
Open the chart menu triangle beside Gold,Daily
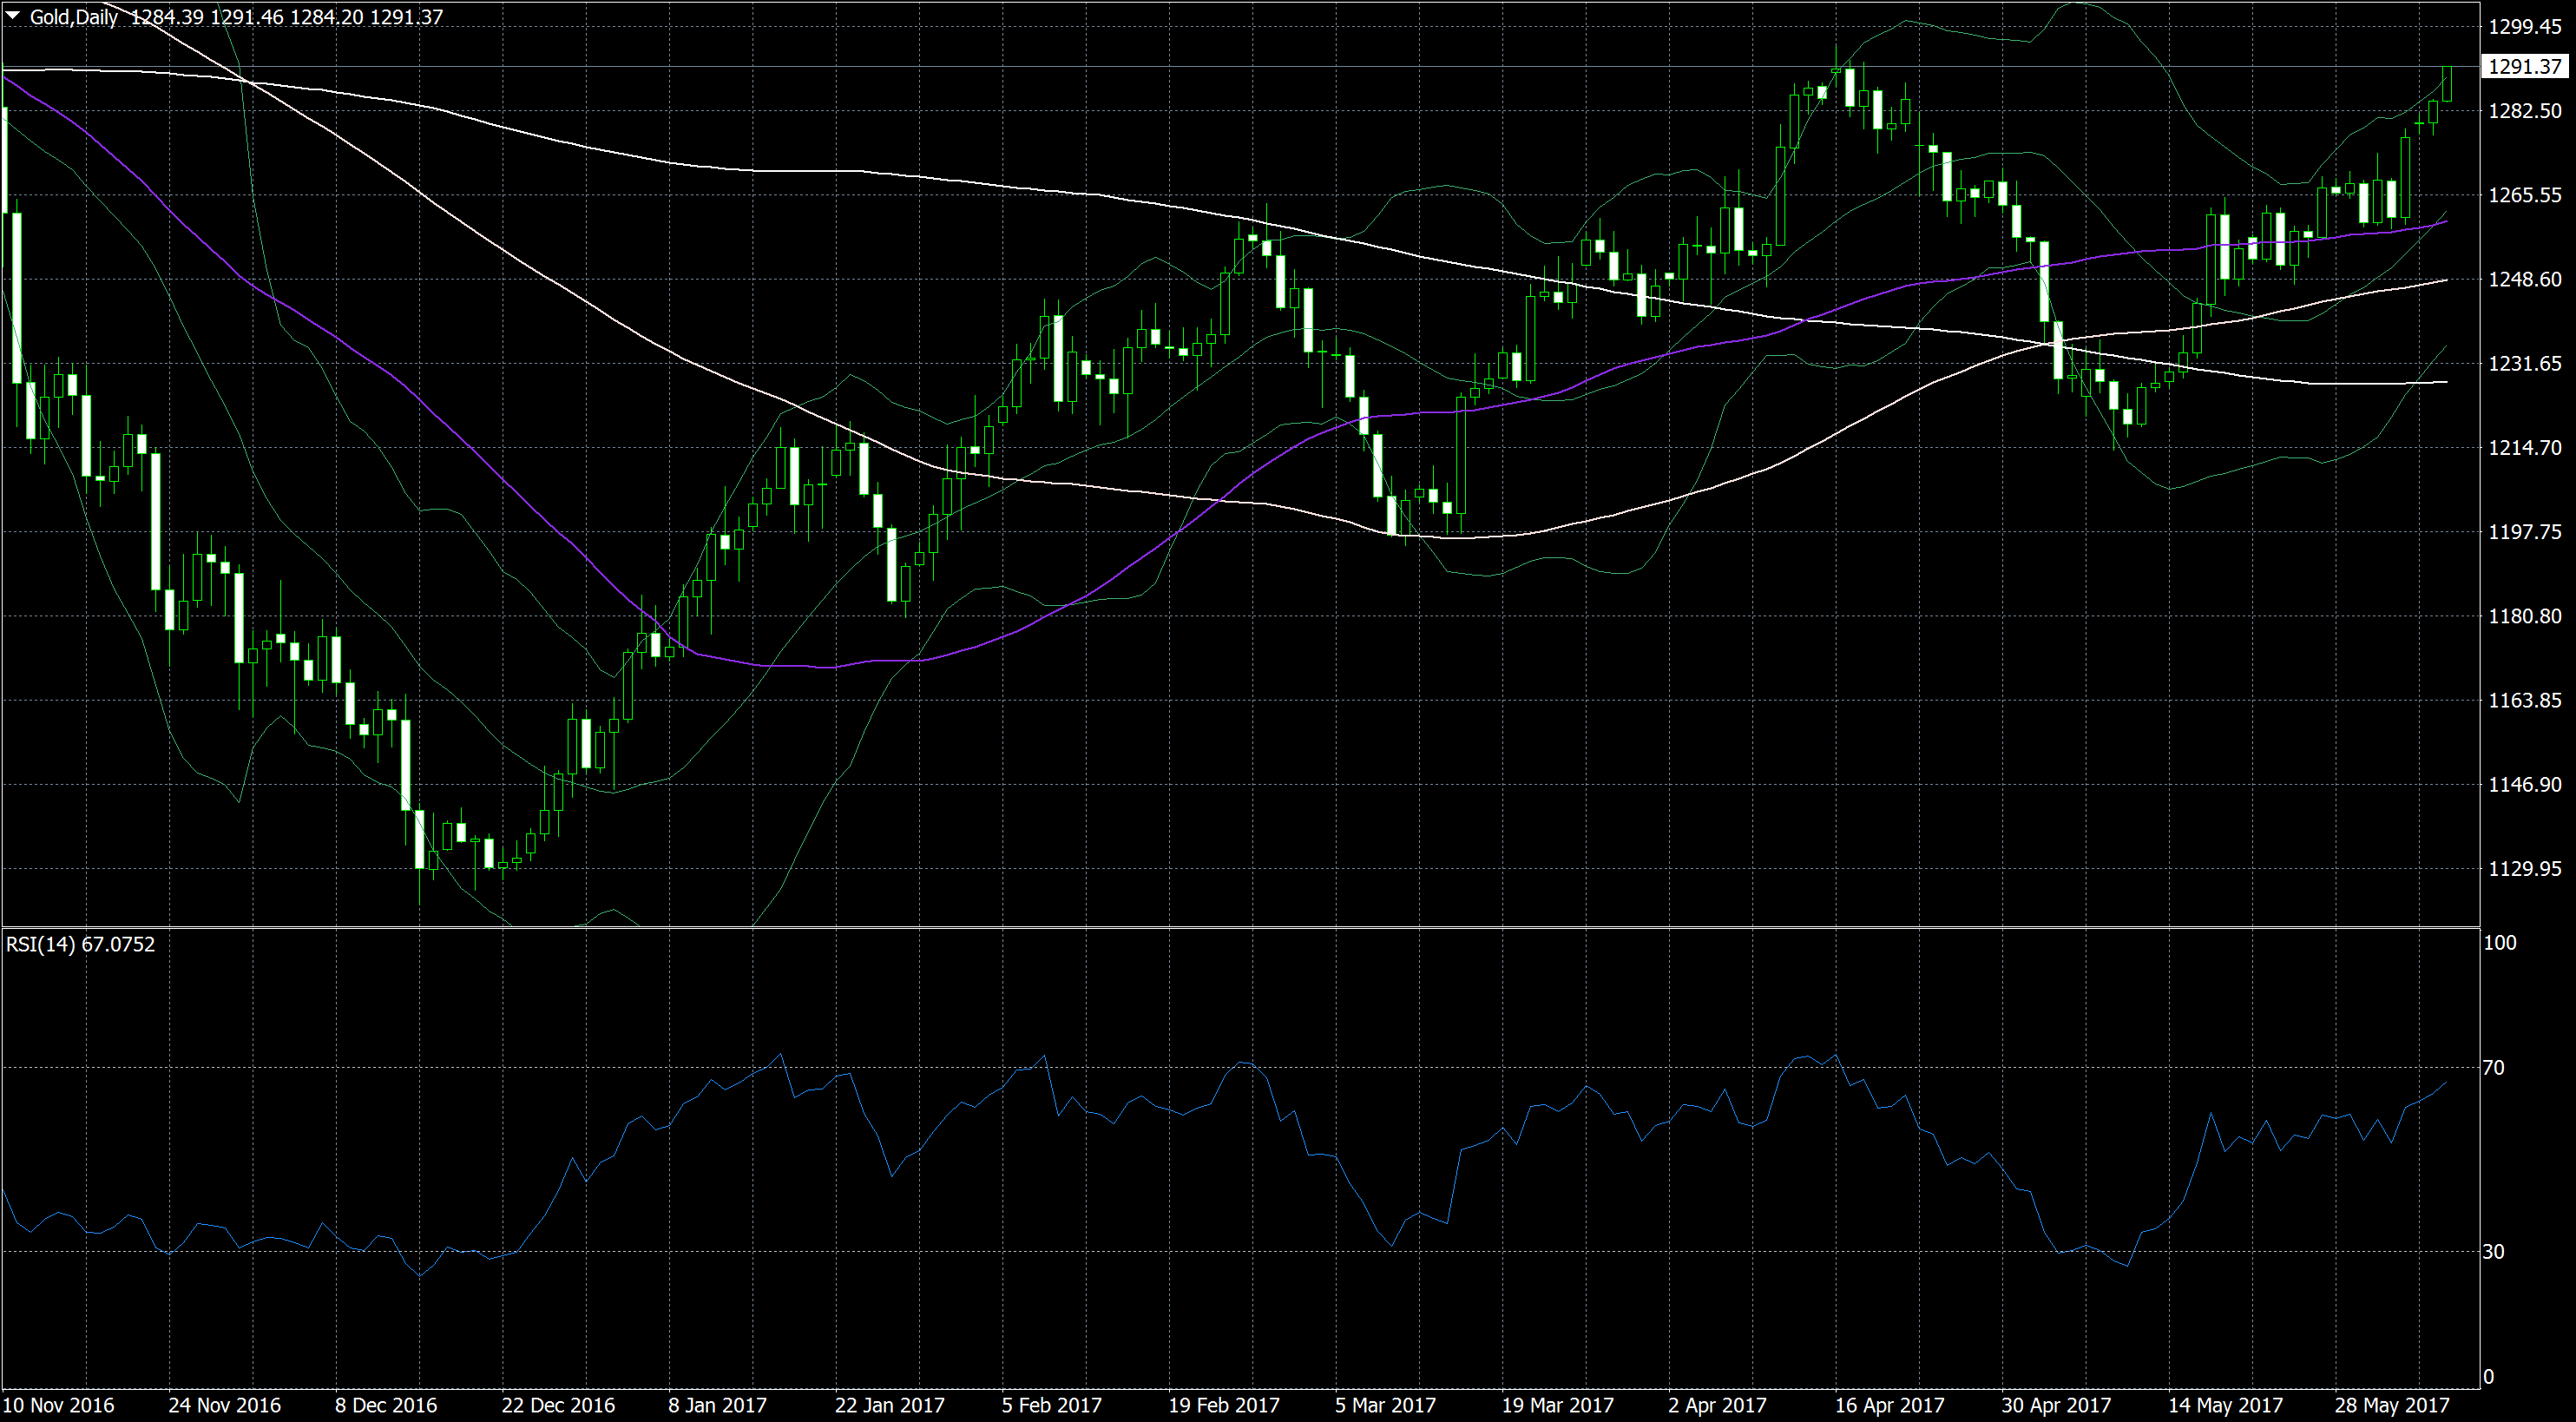coord(12,15)
